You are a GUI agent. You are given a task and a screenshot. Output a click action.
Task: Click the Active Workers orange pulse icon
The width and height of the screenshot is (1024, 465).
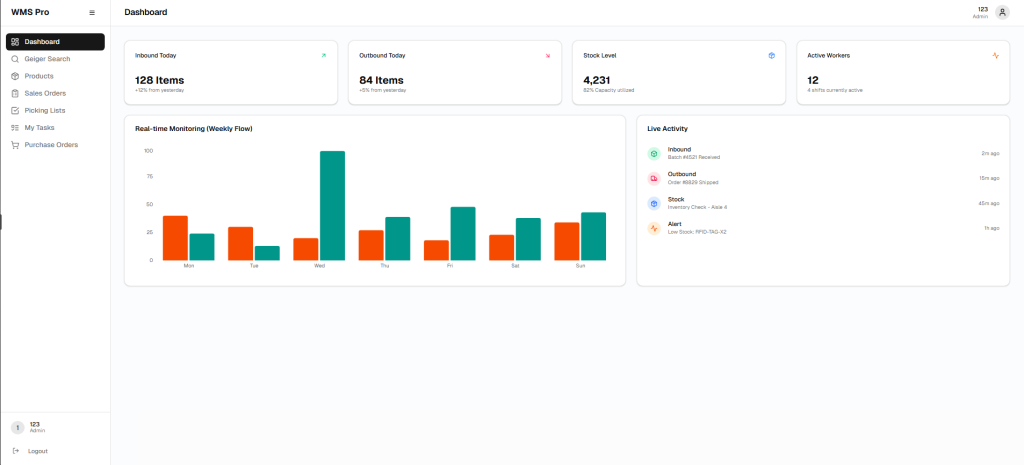[995, 56]
